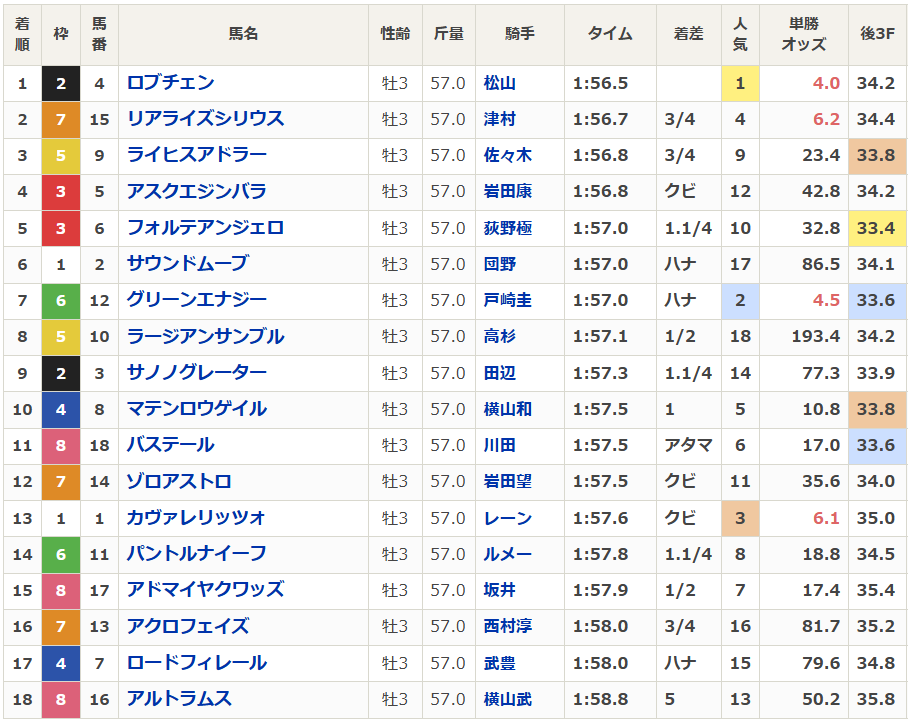Click the 人気 column header

click(x=740, y=34)
